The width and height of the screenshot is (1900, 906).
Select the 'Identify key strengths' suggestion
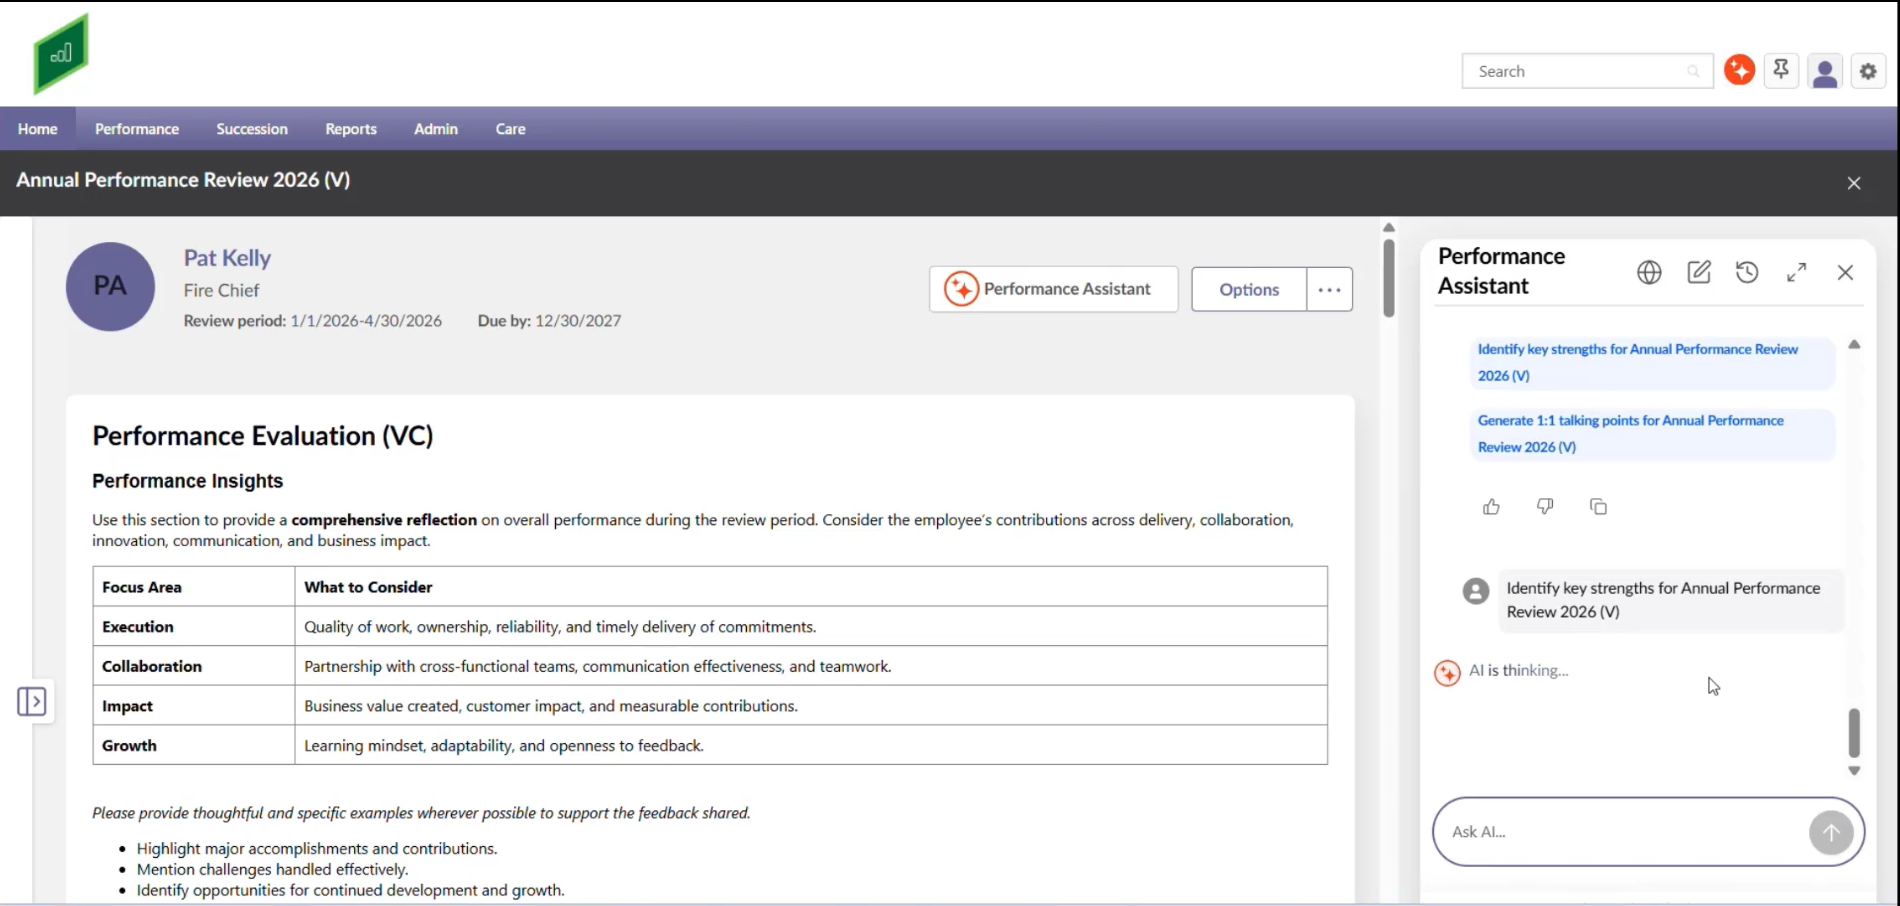pyautogui.click(x=1651, y=362)
